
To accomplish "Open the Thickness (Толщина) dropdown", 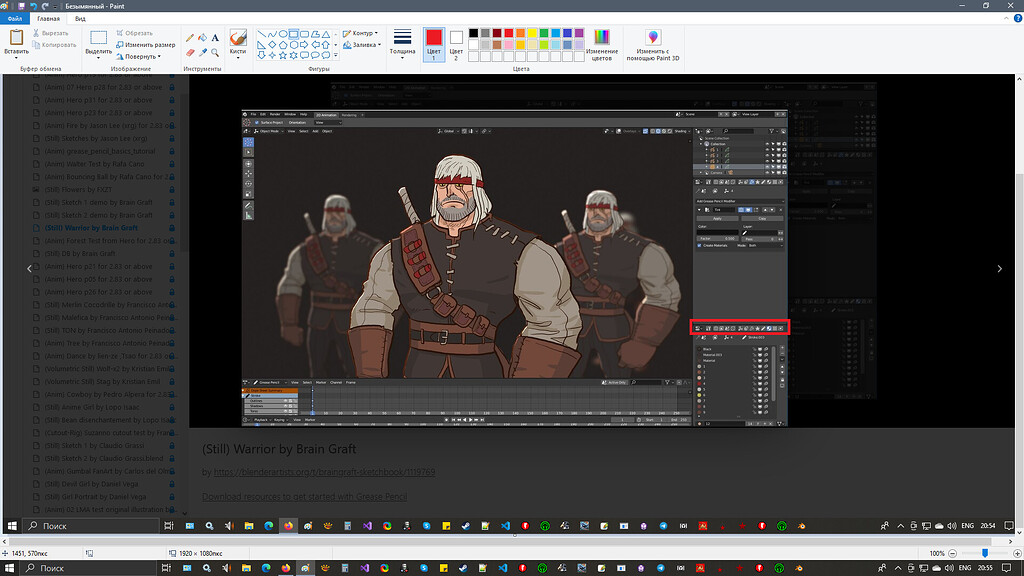I will 402,44.
